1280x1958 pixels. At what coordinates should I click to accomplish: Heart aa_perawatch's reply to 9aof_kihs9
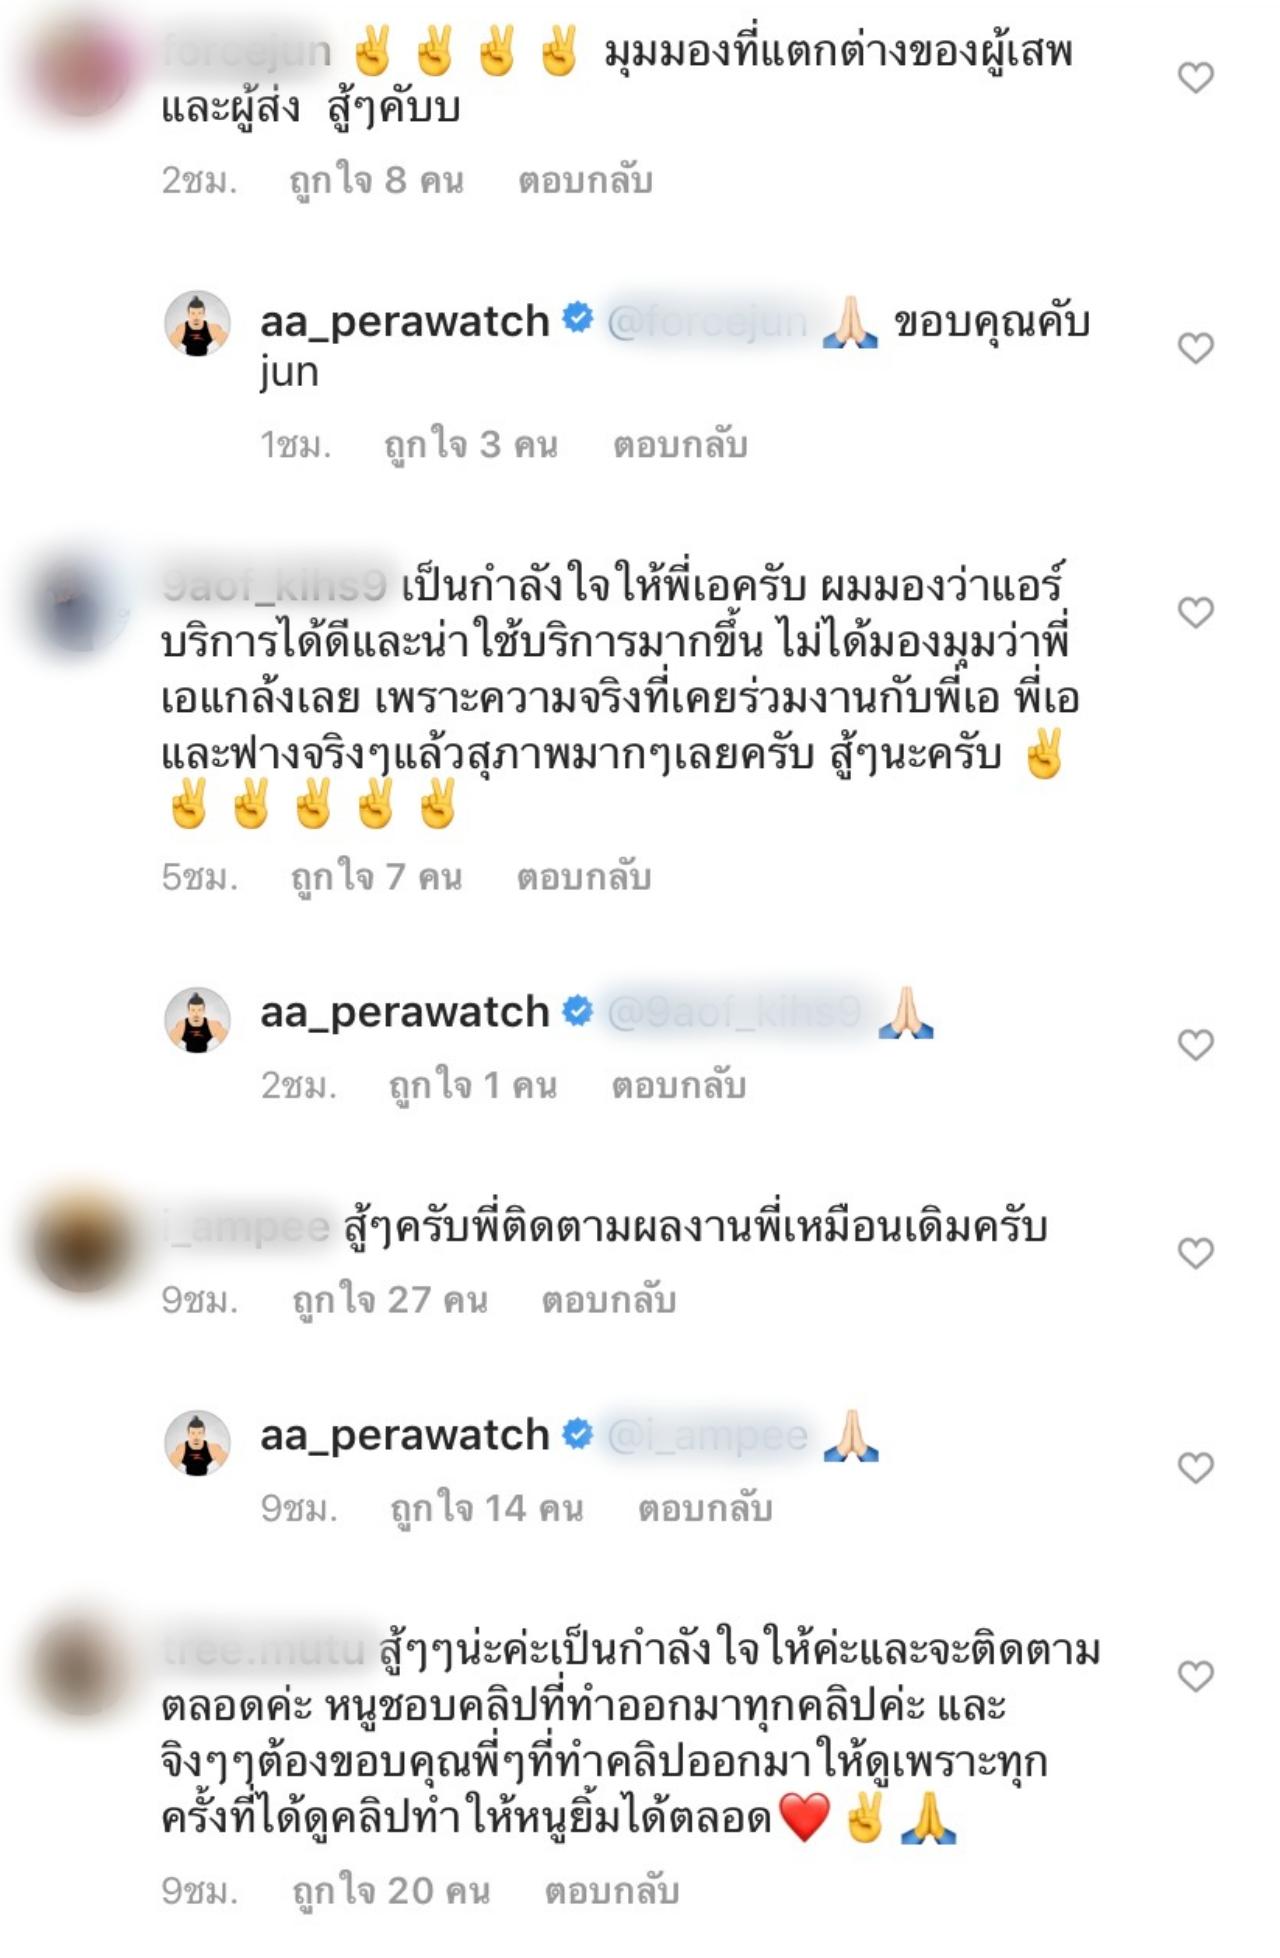1195,1045
